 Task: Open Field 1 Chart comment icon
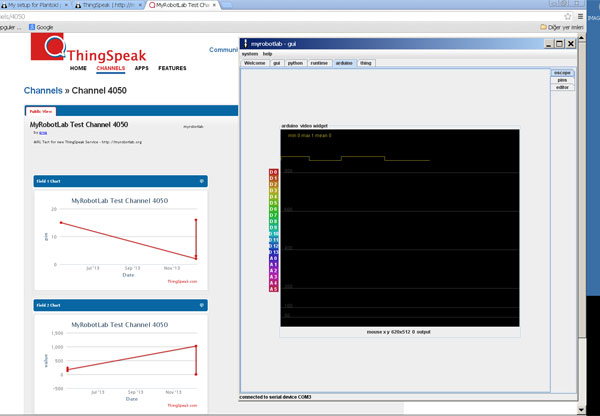[202, 181]
